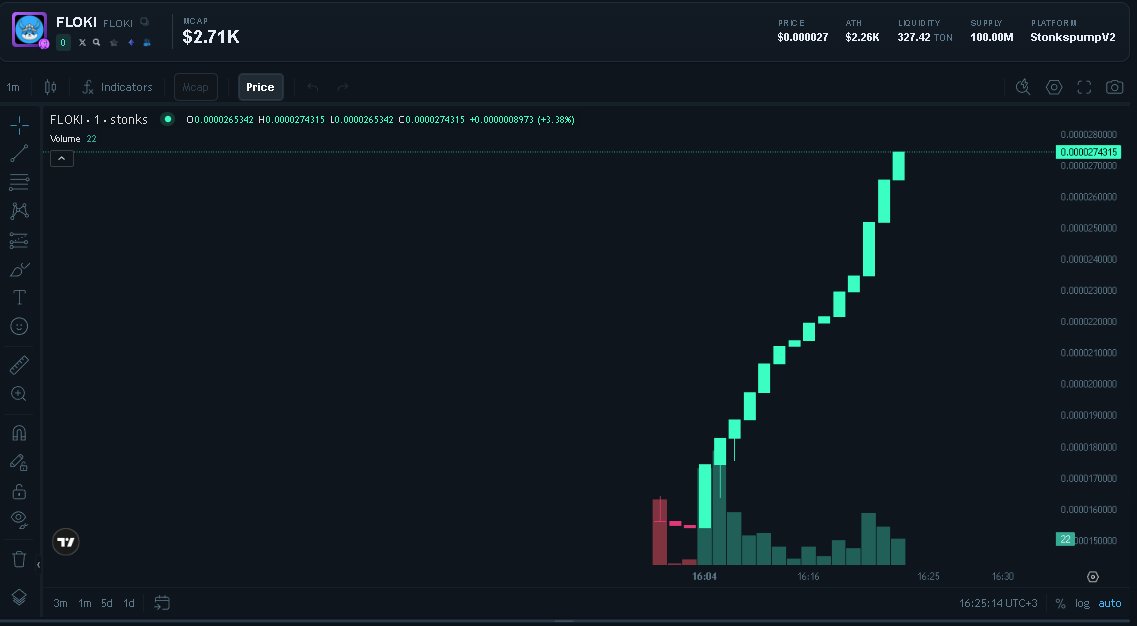Viewport: 1137px width, 626px height.
Task: Click the Volume 22 indicator legend
Action: [73, 139]
